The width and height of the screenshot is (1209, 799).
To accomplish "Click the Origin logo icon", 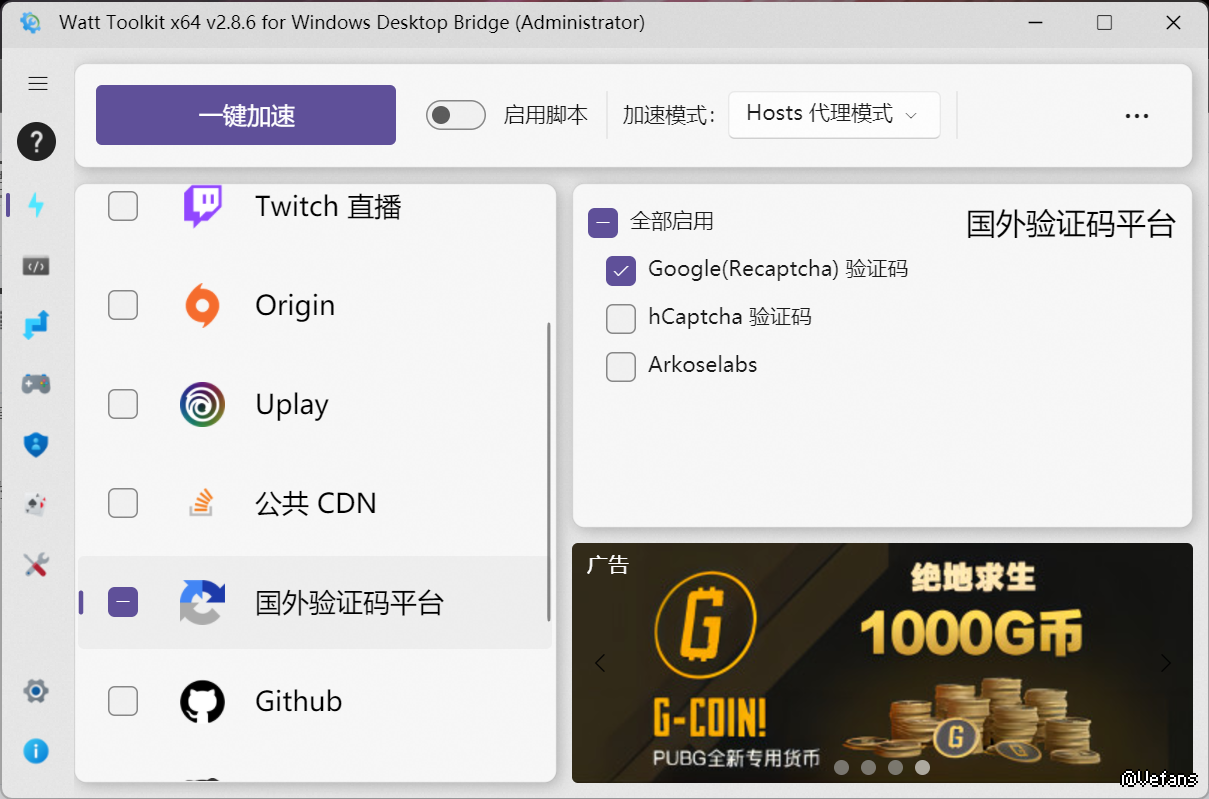I will 202,305.
